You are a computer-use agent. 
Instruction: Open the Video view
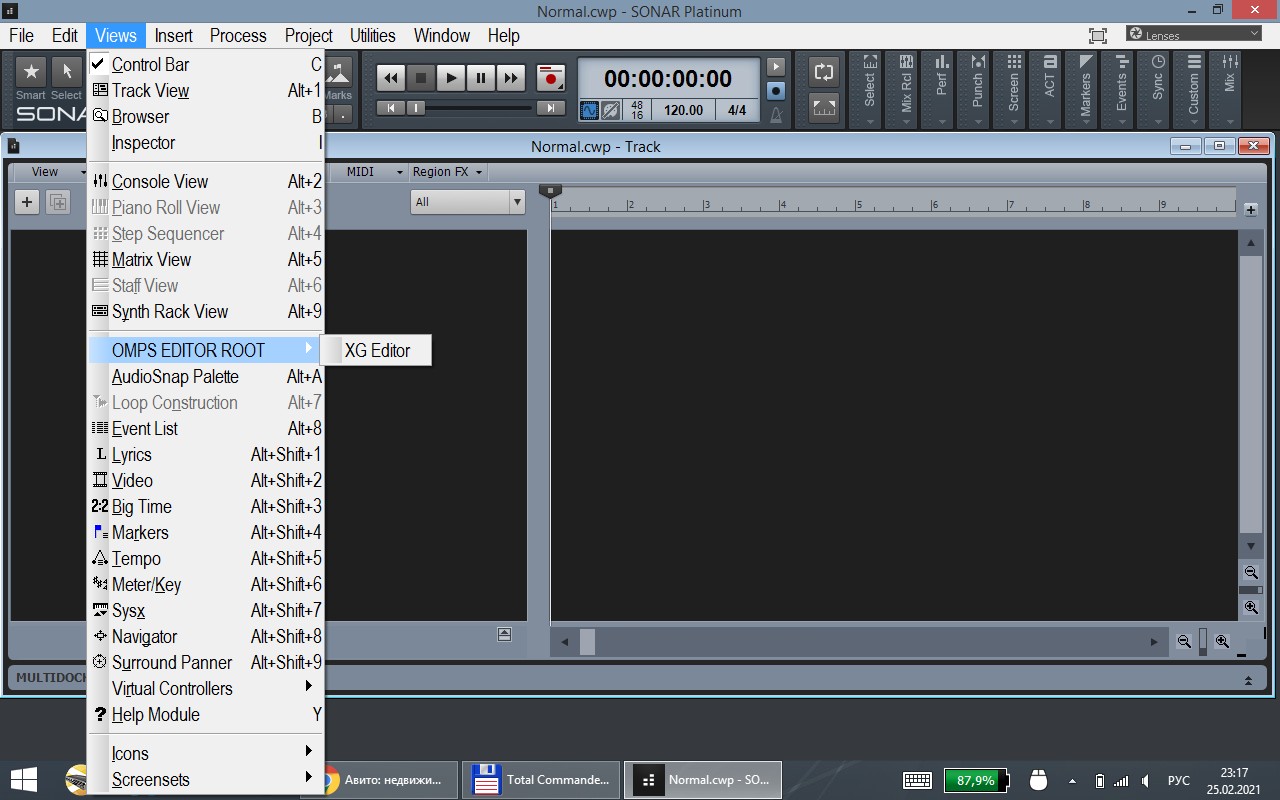coord(206,480)
